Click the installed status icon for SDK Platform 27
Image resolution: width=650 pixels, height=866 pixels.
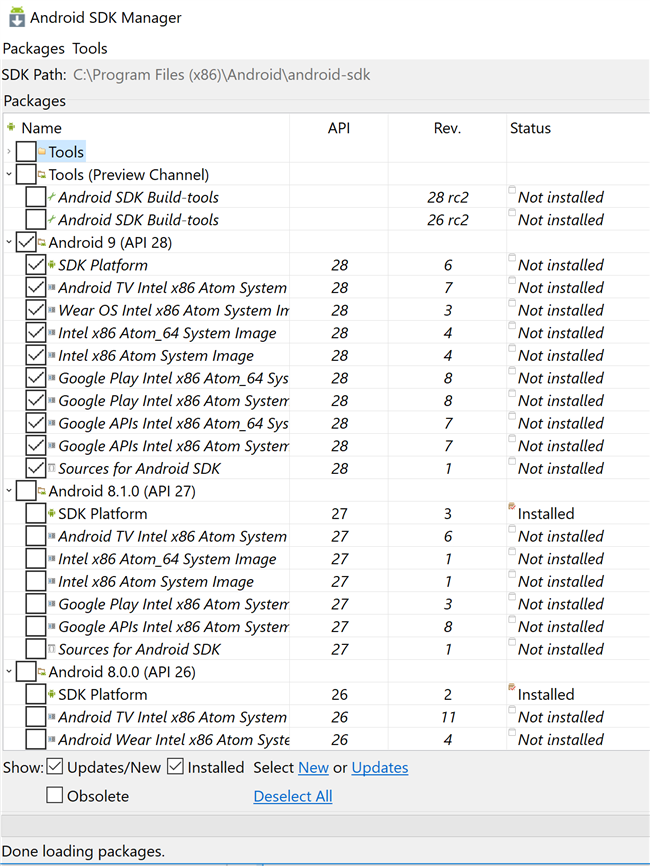(x=512, y=506)
